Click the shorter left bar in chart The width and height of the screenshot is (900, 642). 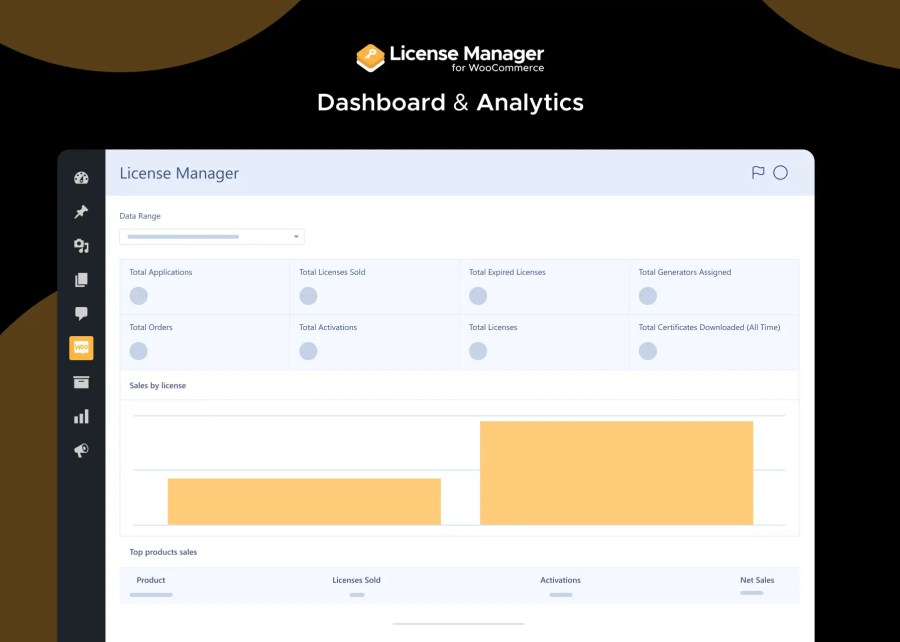304,501
